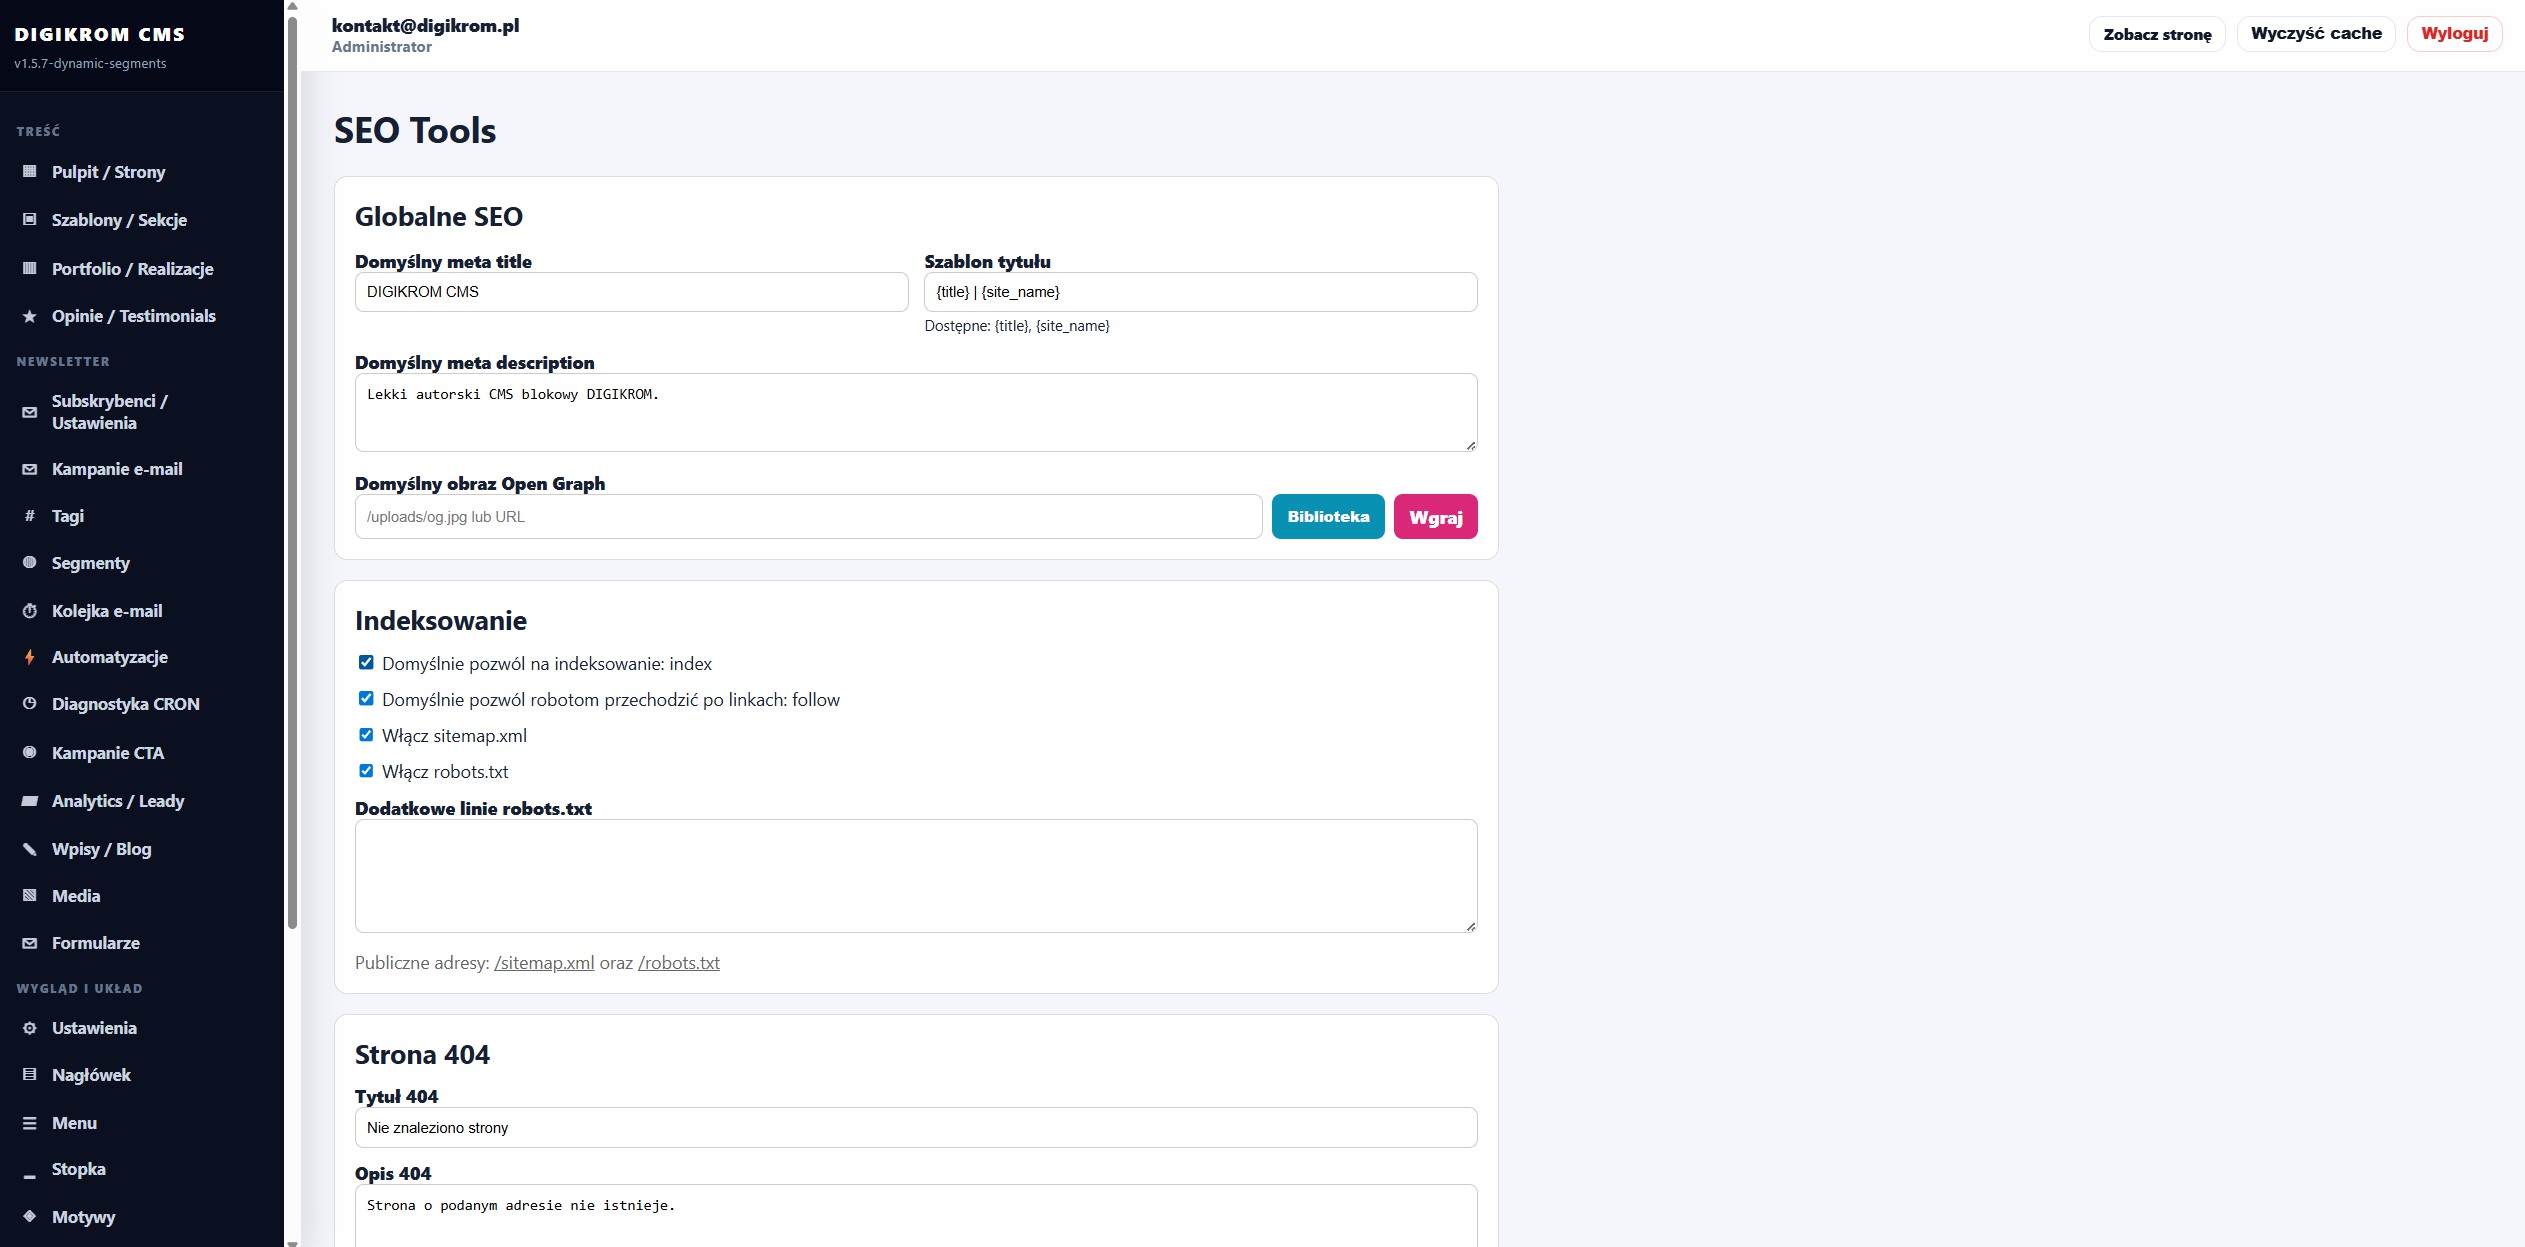Click the pencil icon for Wpisy / Blog

(x=30, y=849)
